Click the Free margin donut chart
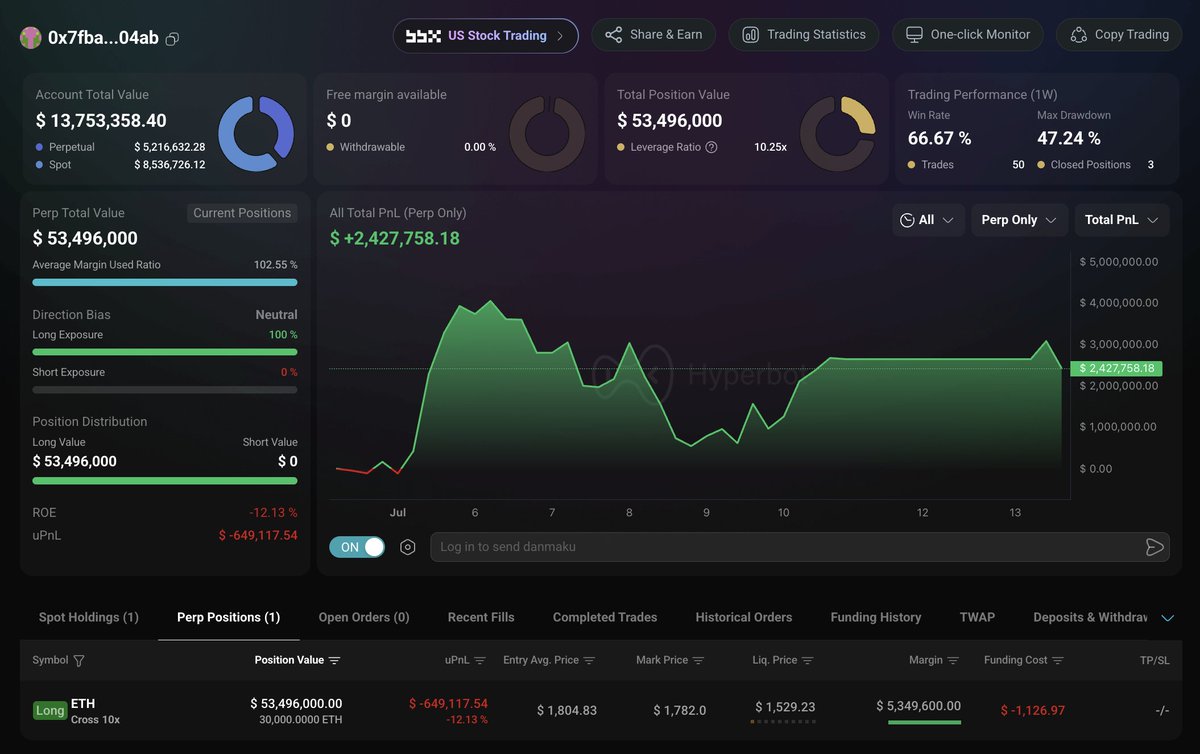This screenshot has width=1200, height=754. [x=547, y=134]
